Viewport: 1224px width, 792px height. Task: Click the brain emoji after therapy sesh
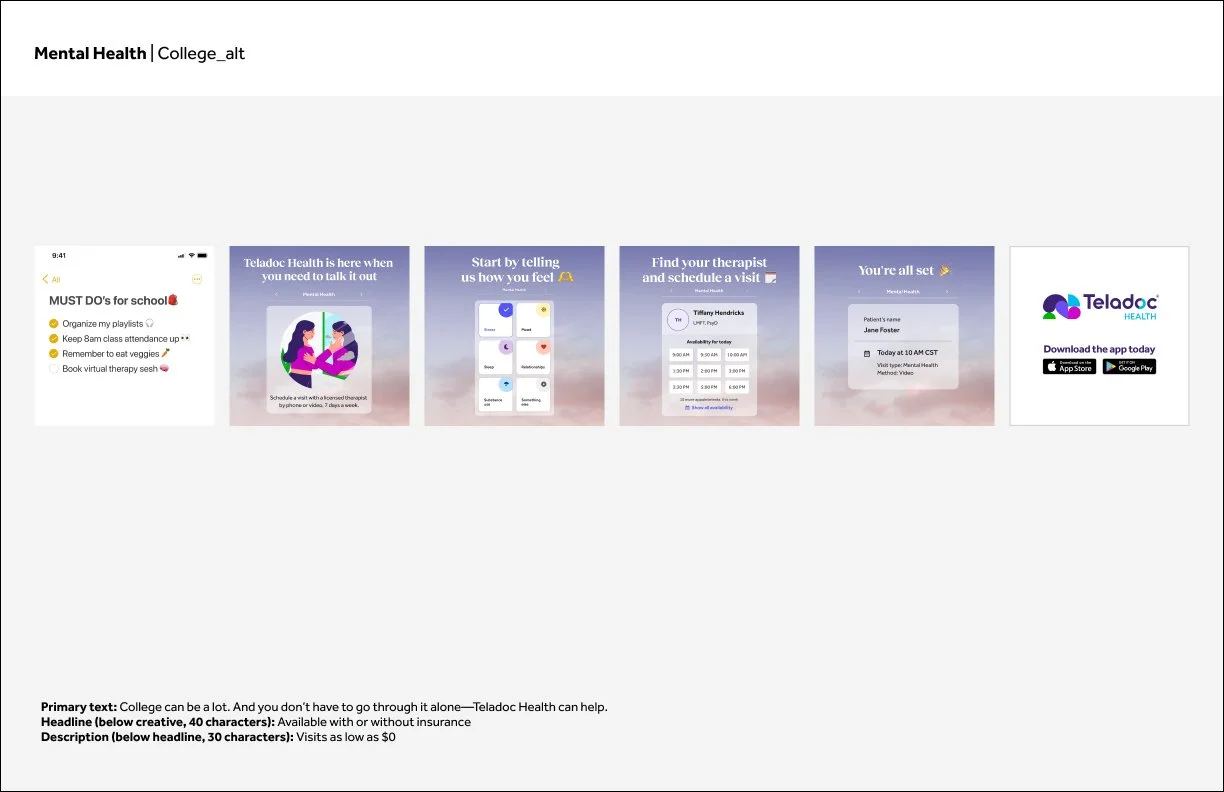point(165,369)
